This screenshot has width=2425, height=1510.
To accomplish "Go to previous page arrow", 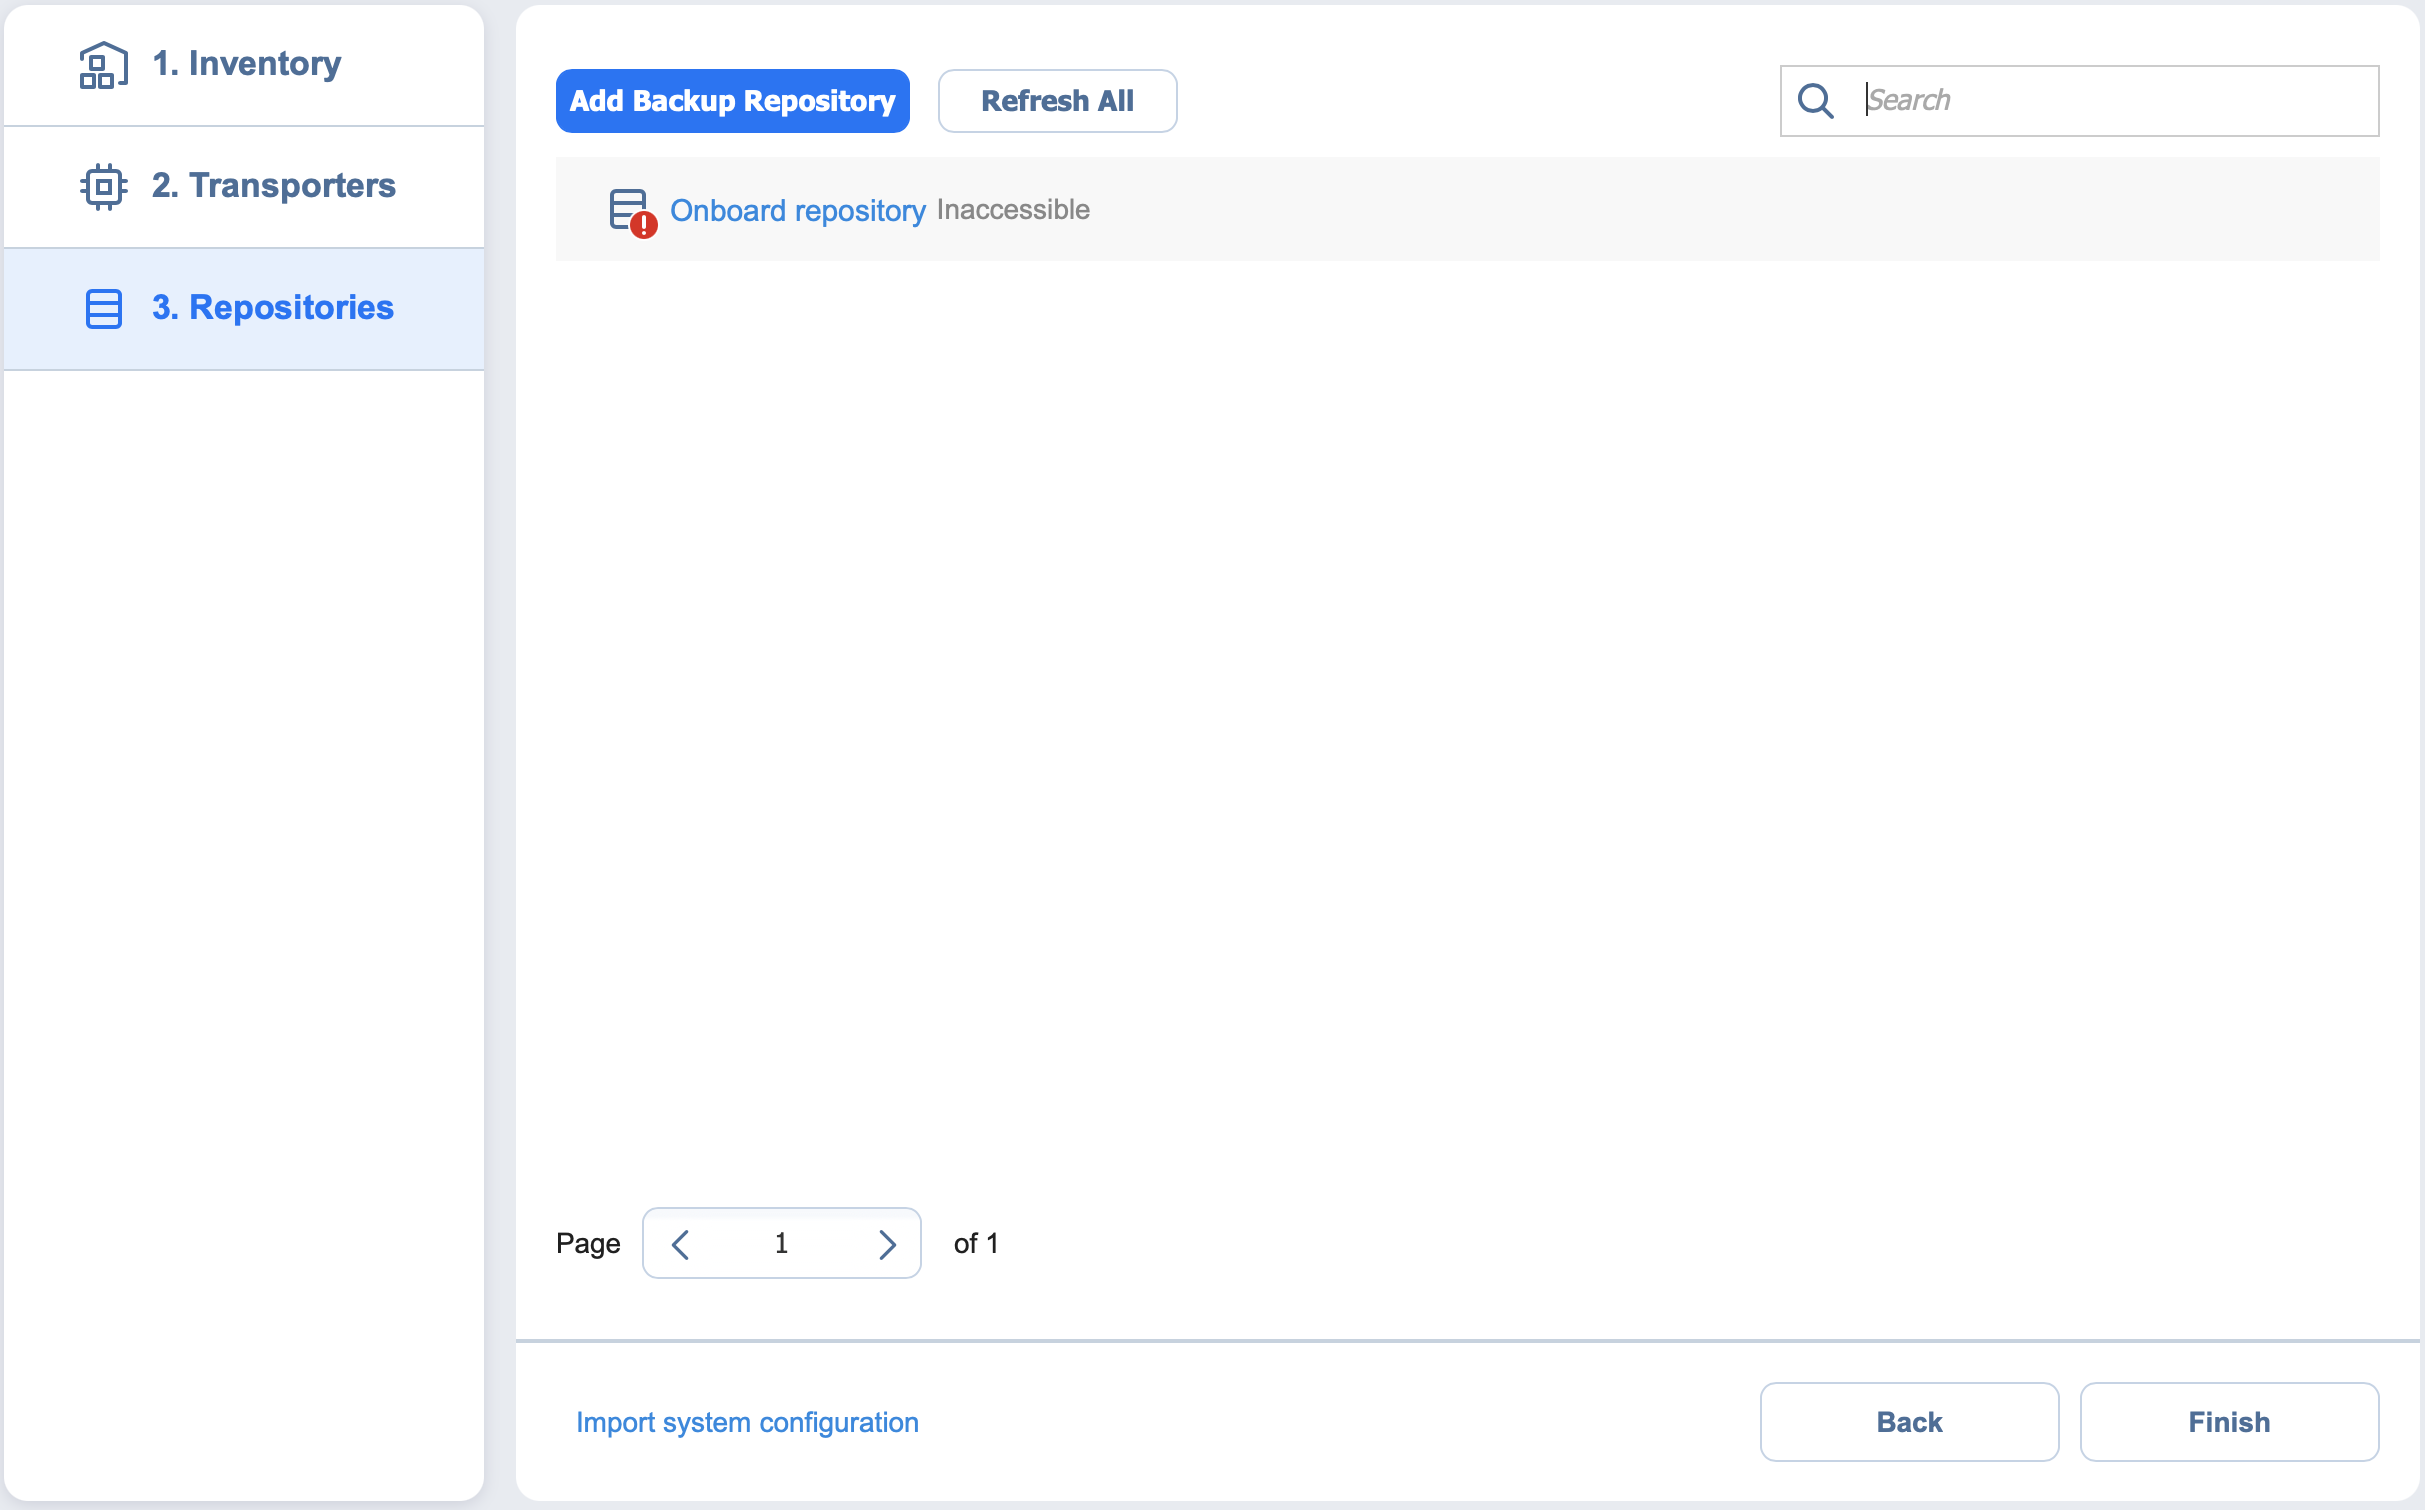I will click(x=681, y=1244).
